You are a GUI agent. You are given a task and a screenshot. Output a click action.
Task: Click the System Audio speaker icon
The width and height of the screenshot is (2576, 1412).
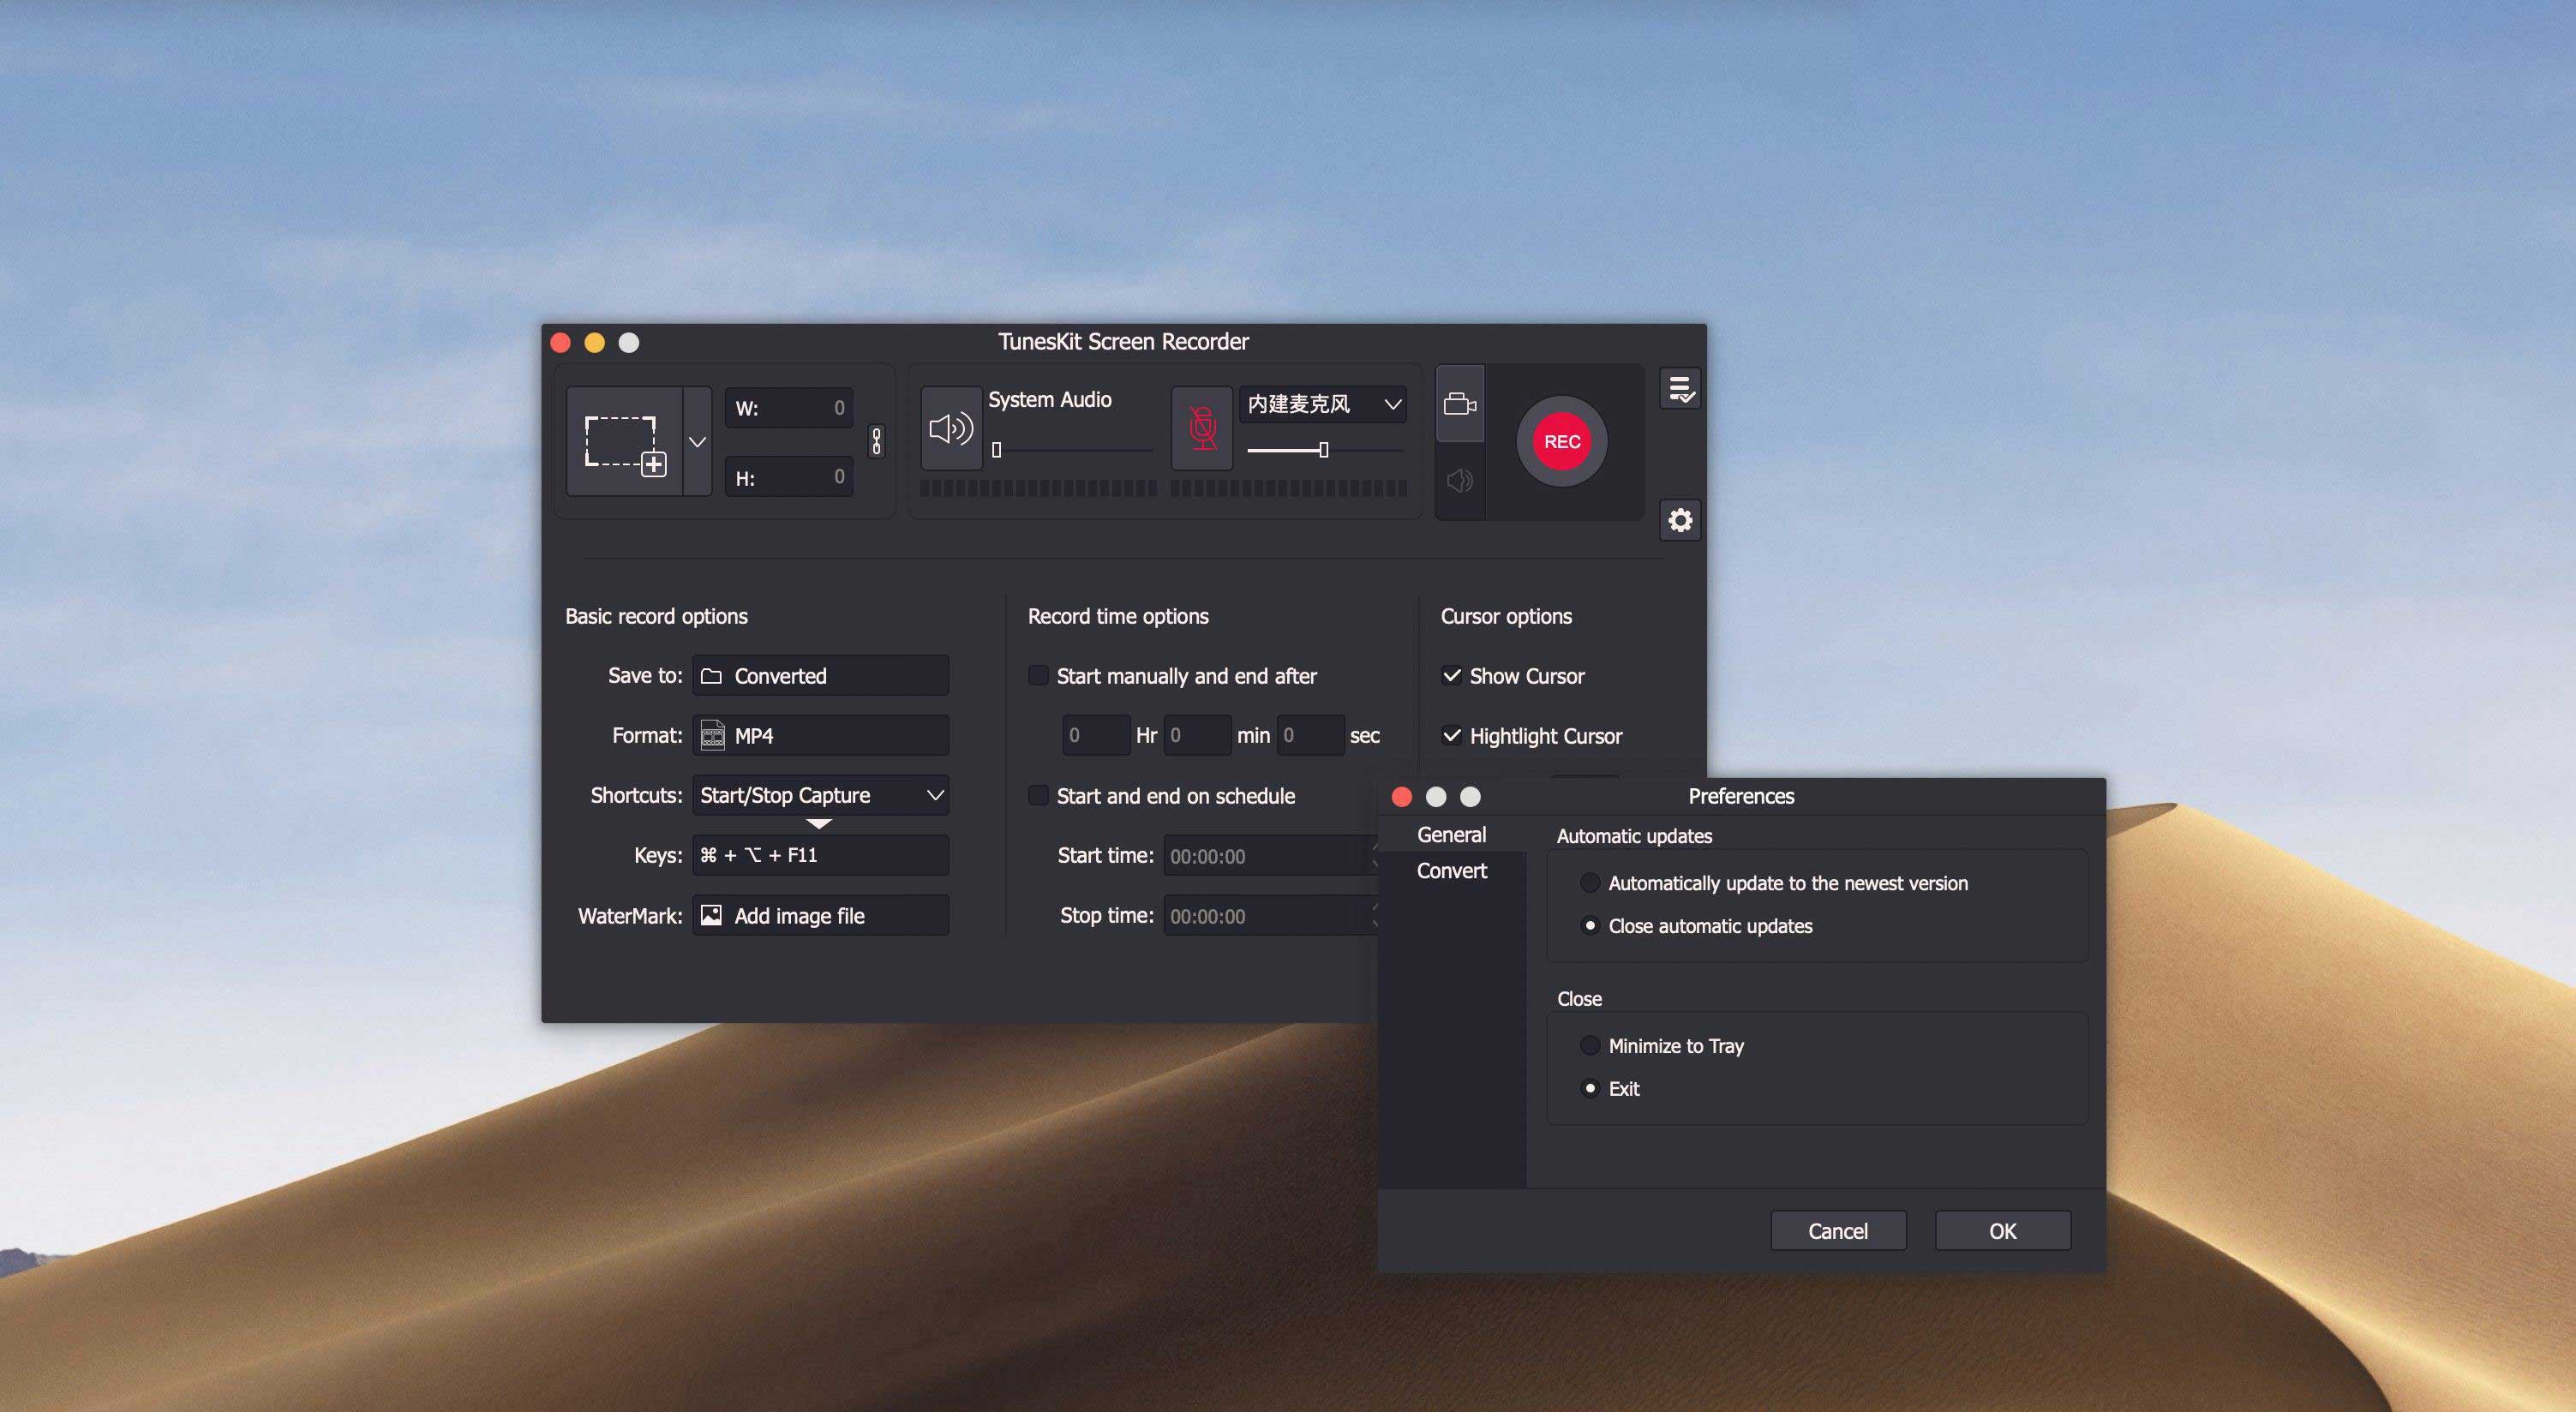pyautogui.click(x=951, y=430)
